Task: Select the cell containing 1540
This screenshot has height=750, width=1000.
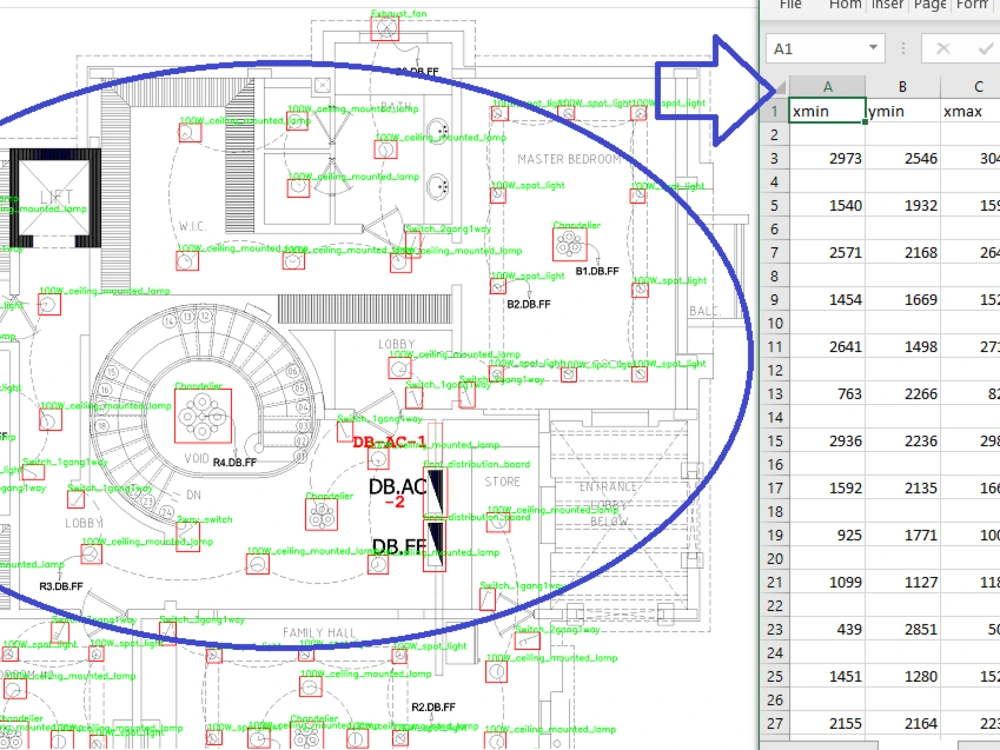Action: click(827, 205)
